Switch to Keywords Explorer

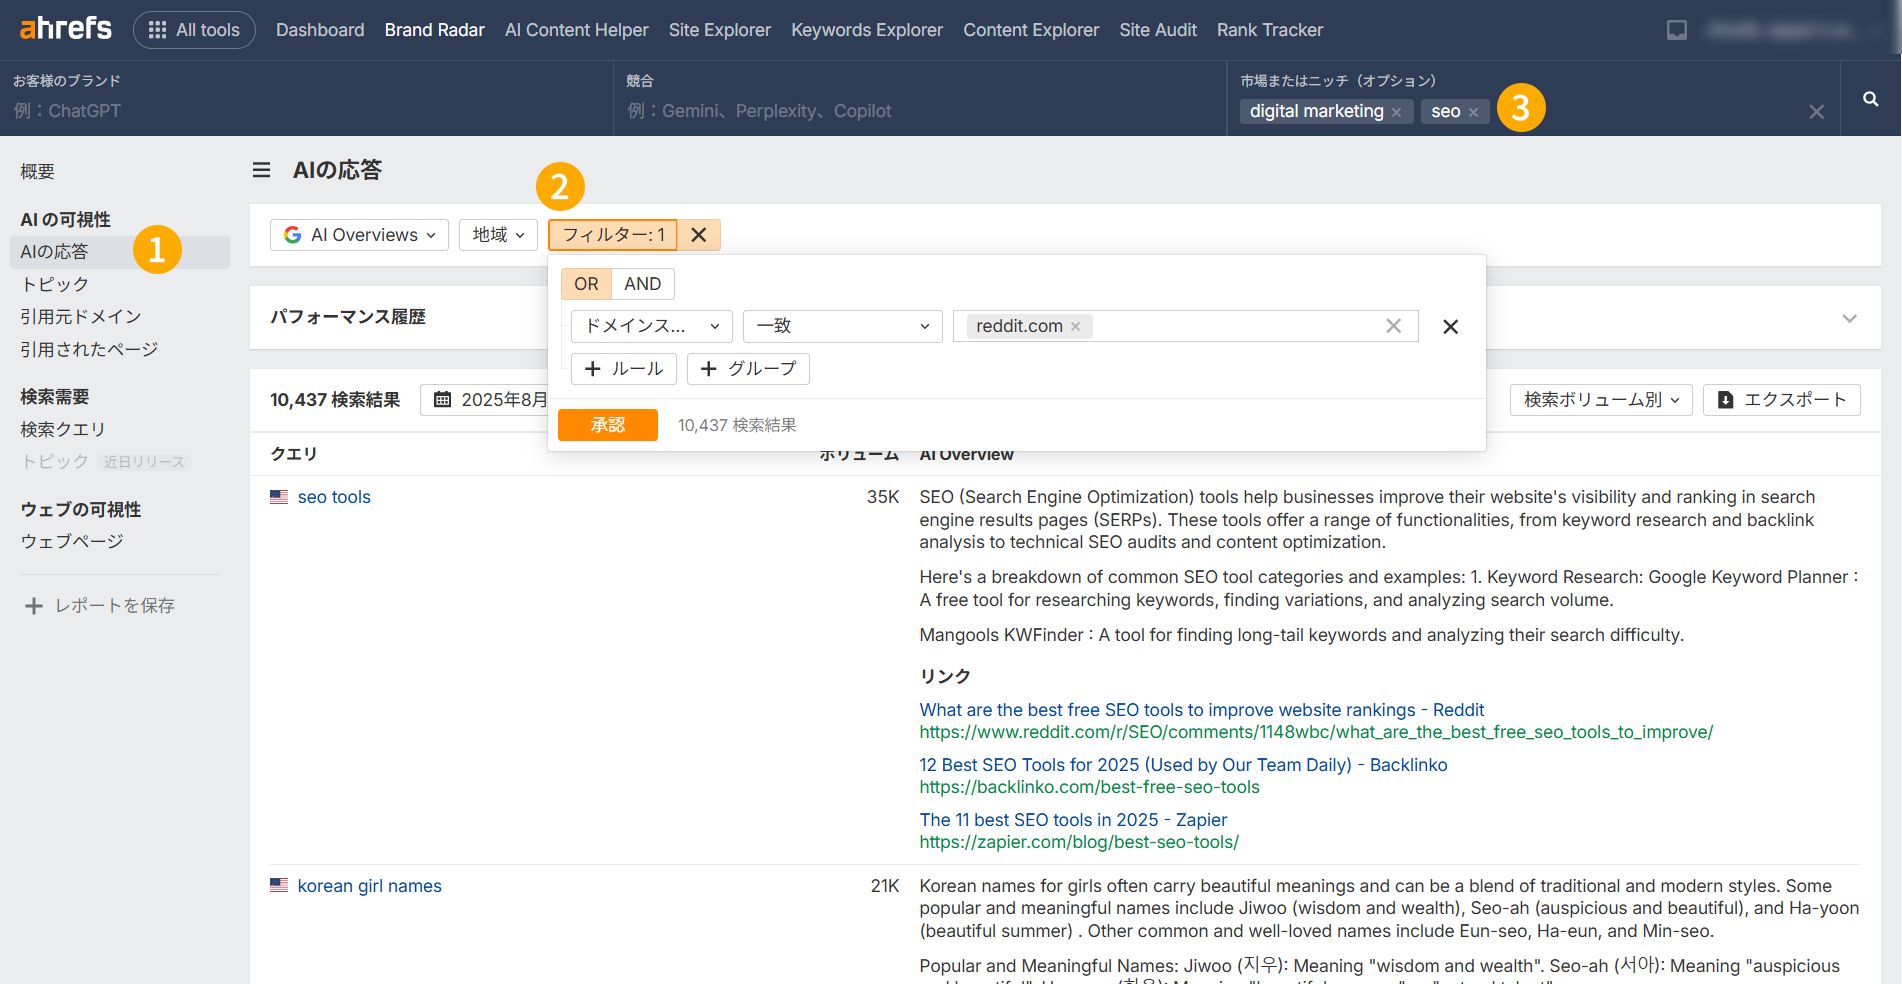click(866, 29)
